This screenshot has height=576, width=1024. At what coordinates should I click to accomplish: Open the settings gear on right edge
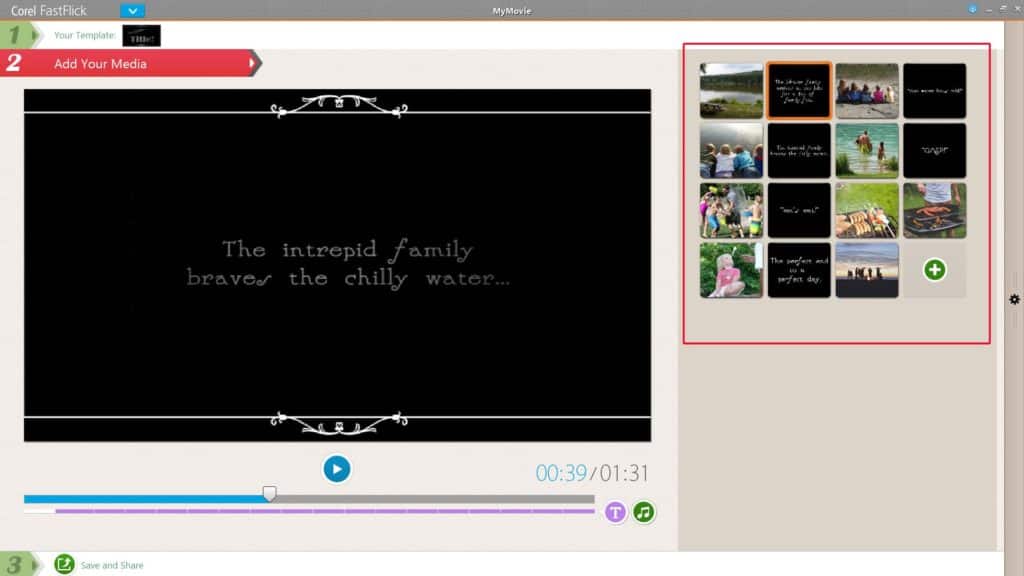[1014, 300]
